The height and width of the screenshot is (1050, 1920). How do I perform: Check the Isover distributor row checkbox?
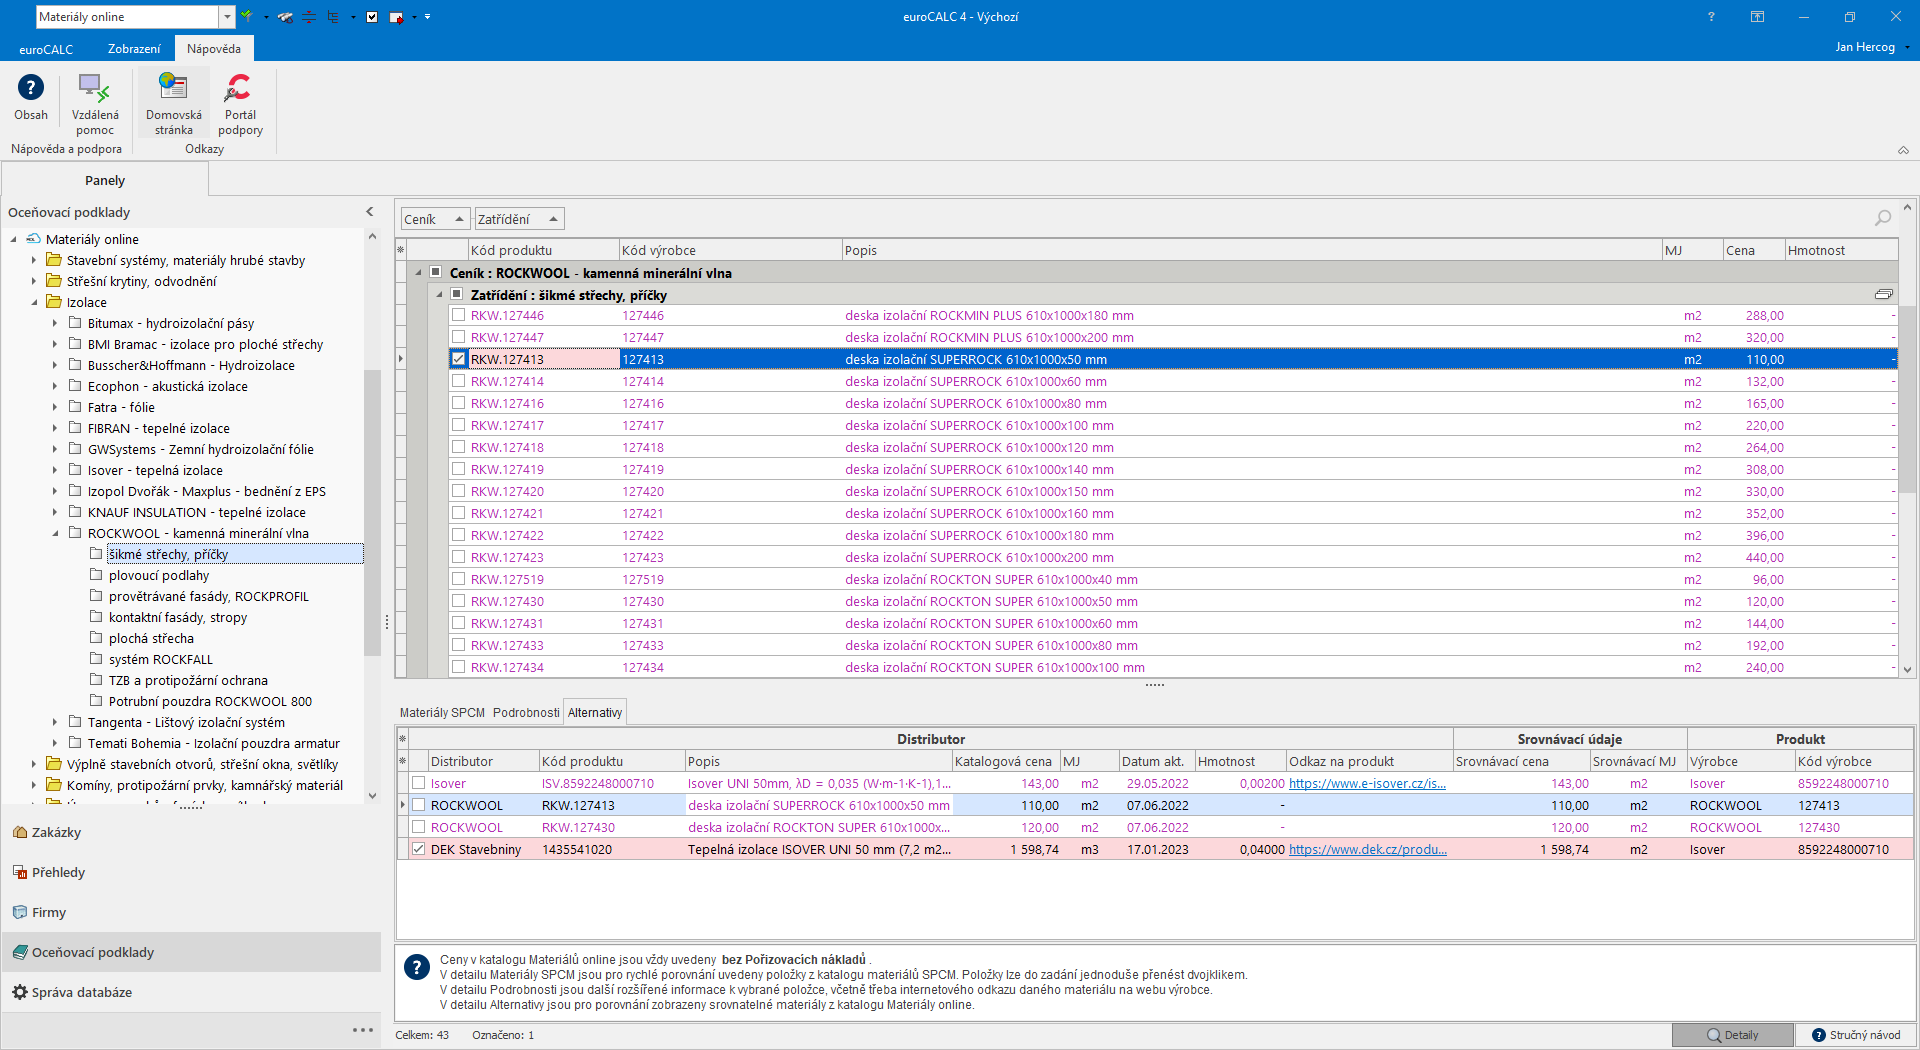click(x=419, y=783)
